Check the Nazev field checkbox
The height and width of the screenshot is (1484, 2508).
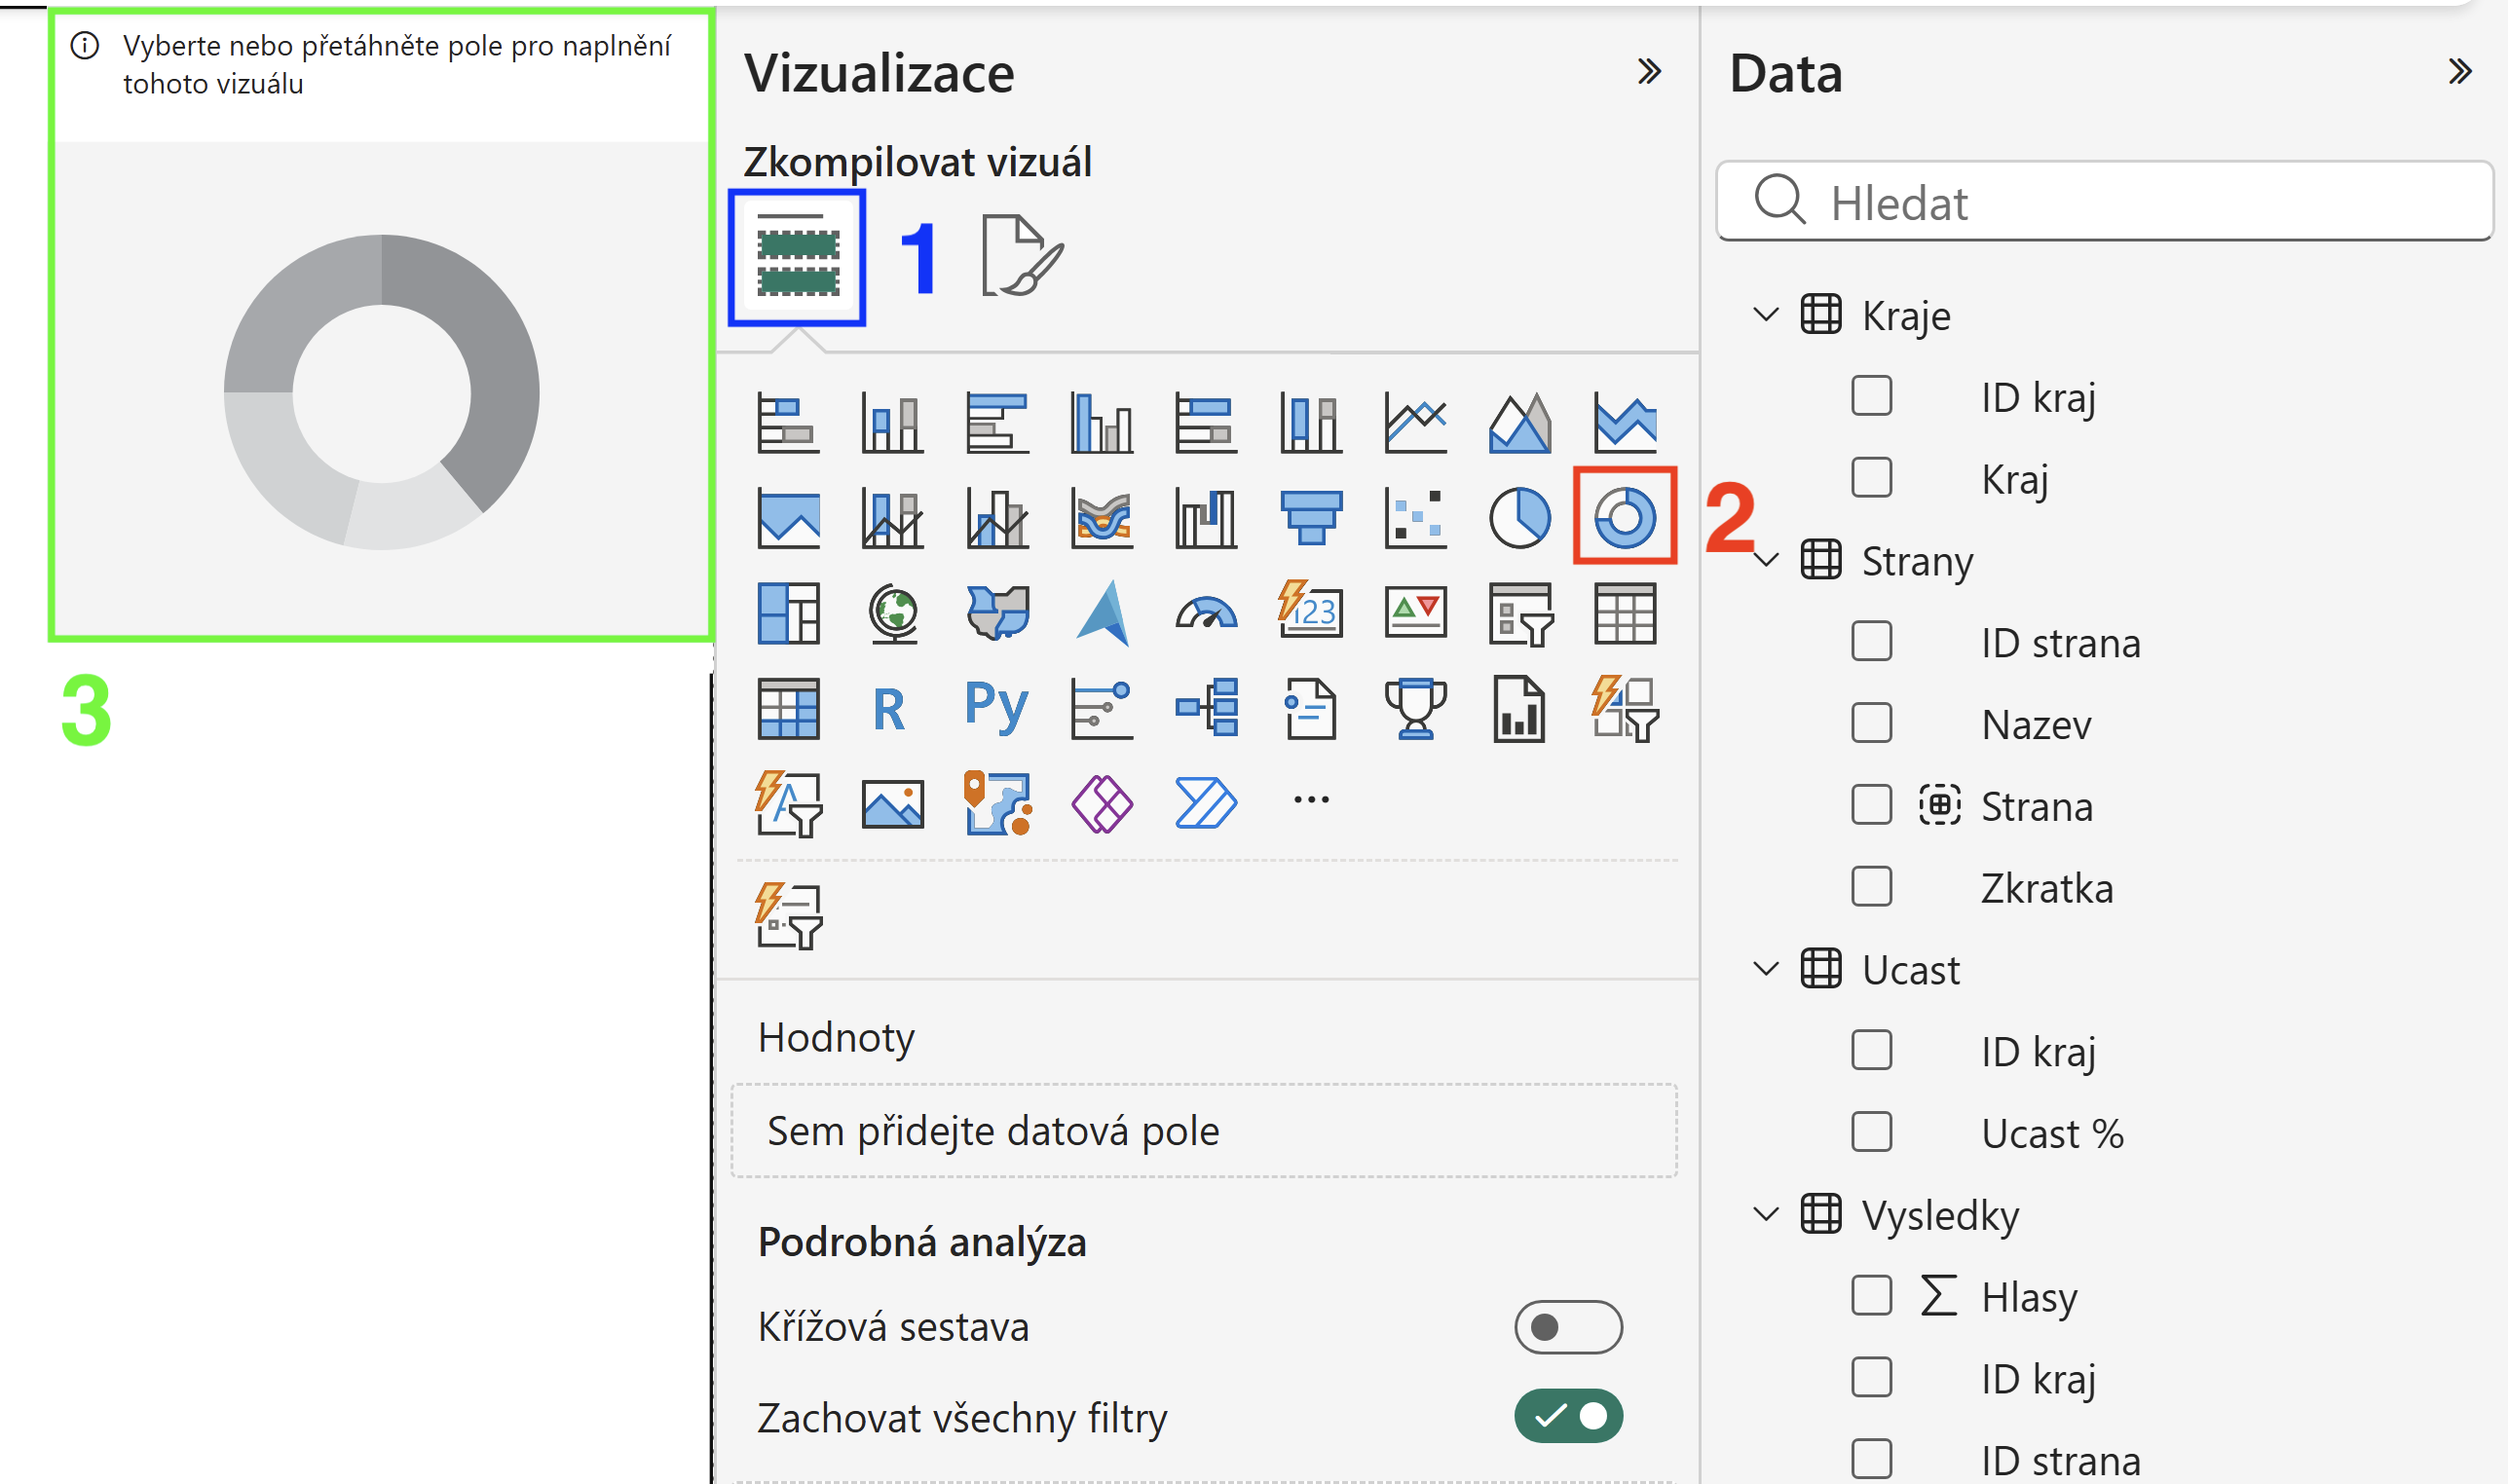tap(1870, 723)
